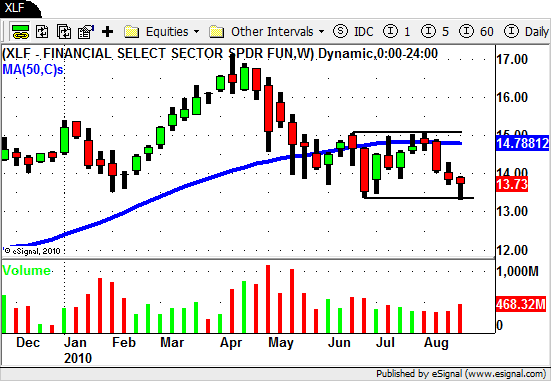Click the Jan label on time axis

coord(75,342)
